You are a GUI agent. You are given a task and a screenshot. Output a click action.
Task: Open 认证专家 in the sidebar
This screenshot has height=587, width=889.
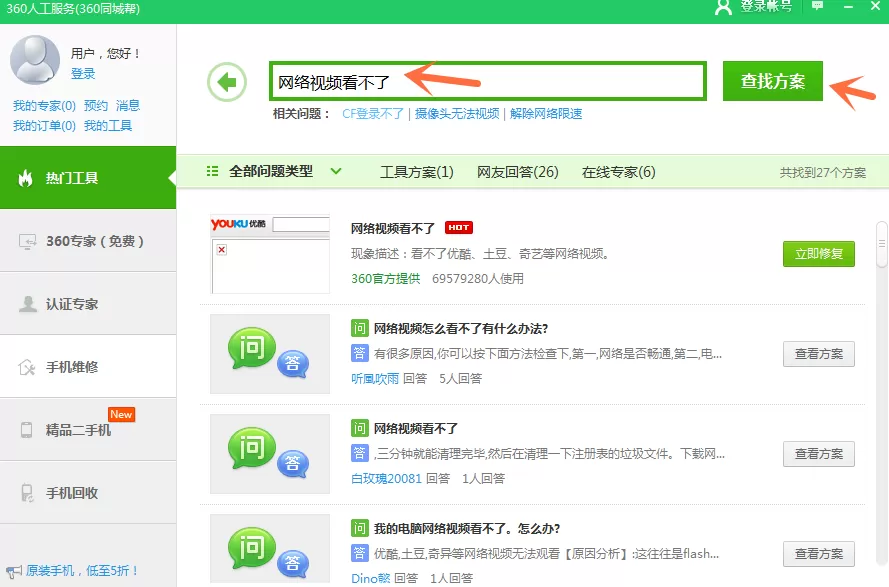[88, 305]
